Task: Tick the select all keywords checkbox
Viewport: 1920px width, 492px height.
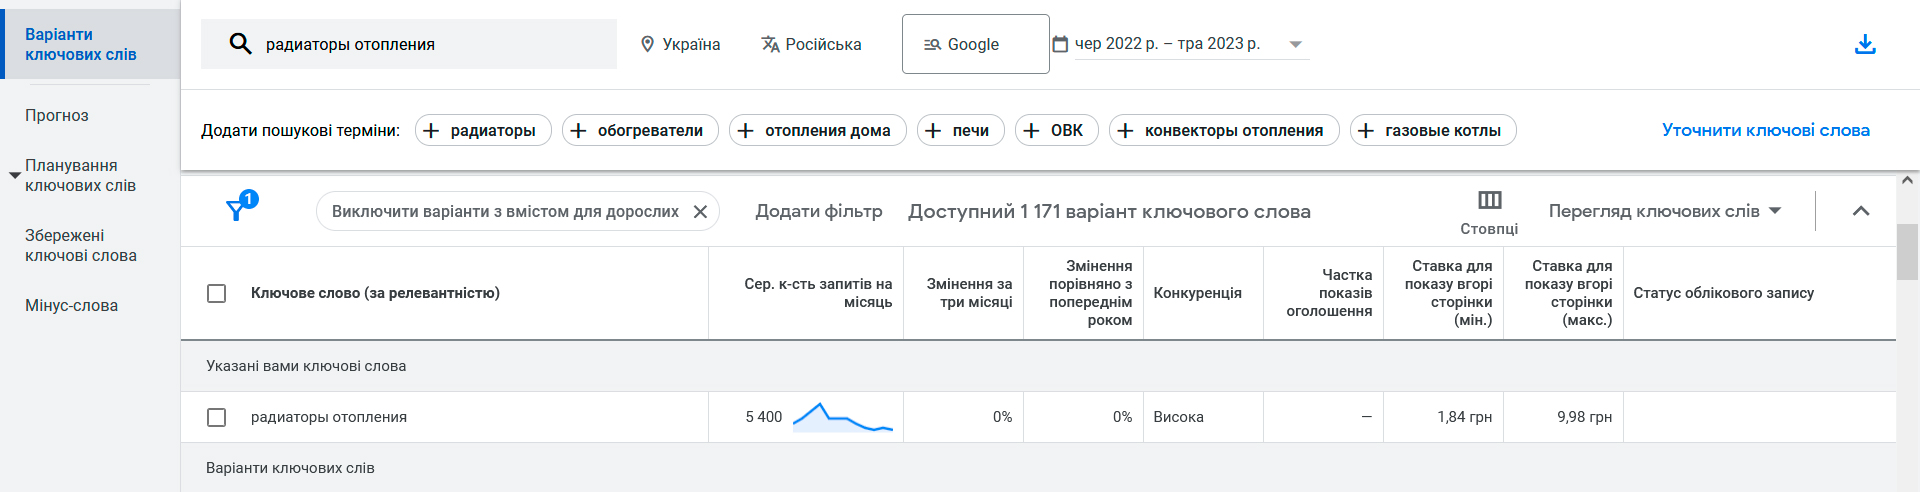Action: click(x=216, y=293)
